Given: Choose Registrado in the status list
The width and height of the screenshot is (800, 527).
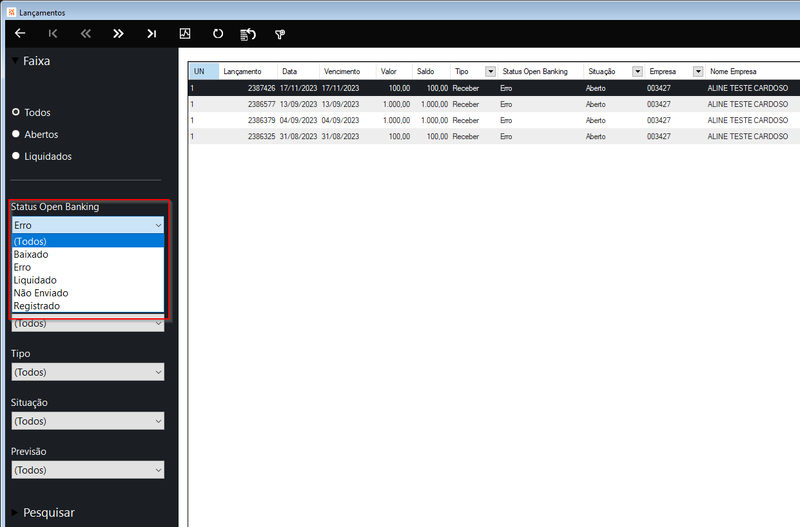Looking at the screenshot, I should [88, 306].
